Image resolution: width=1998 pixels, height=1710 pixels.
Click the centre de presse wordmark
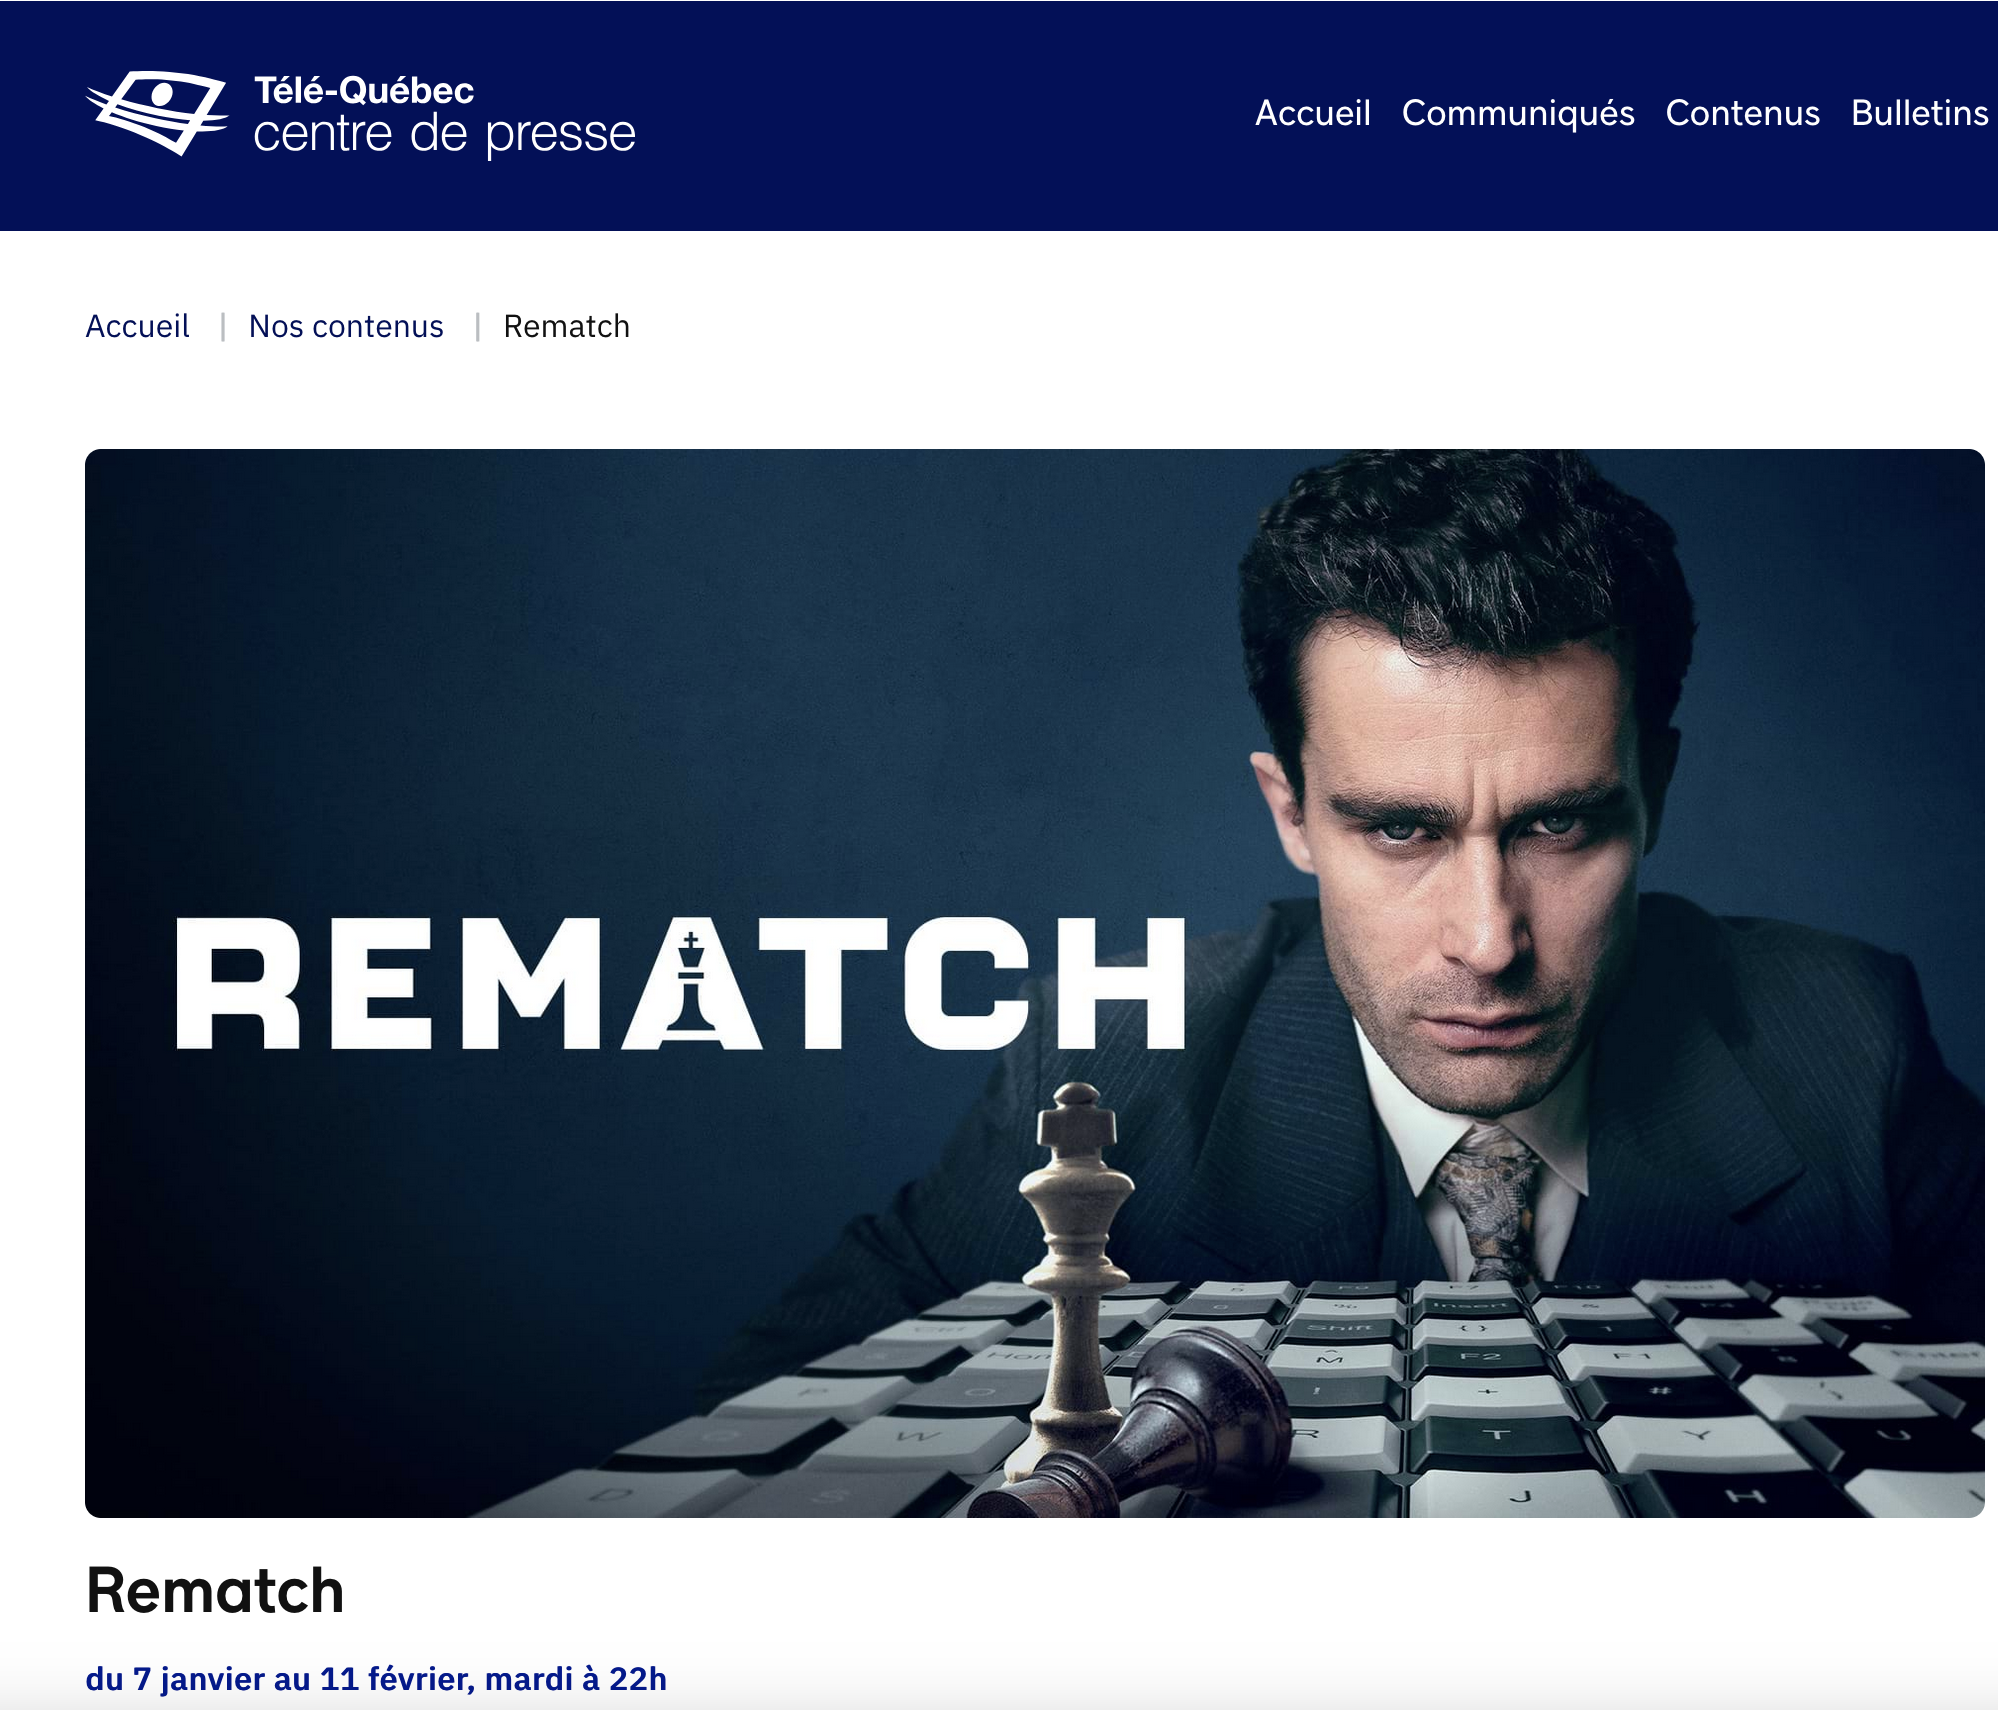tap(444, 134)
